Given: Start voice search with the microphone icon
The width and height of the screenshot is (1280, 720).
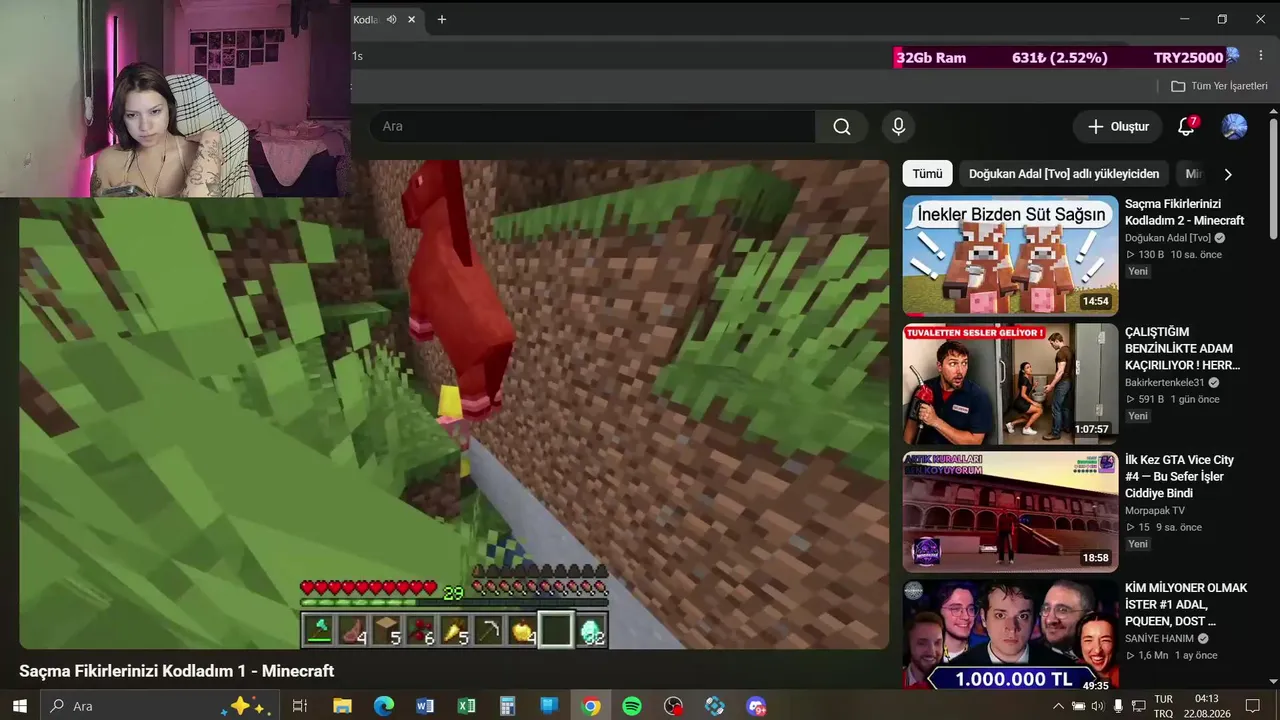Looking at the screenshot, I should tap(898, 127).
